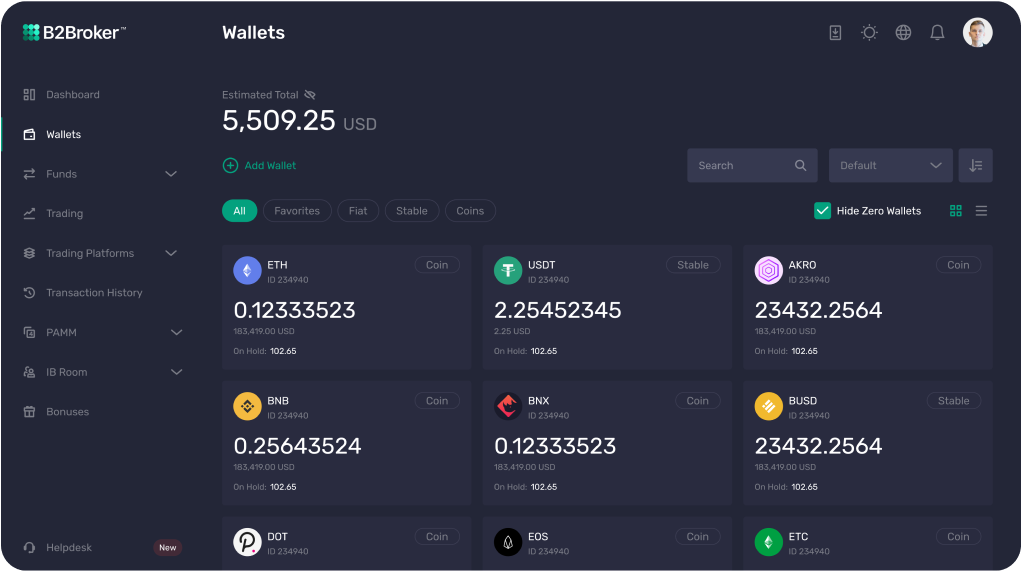Click the DOT coin icon

pos(247,542)
